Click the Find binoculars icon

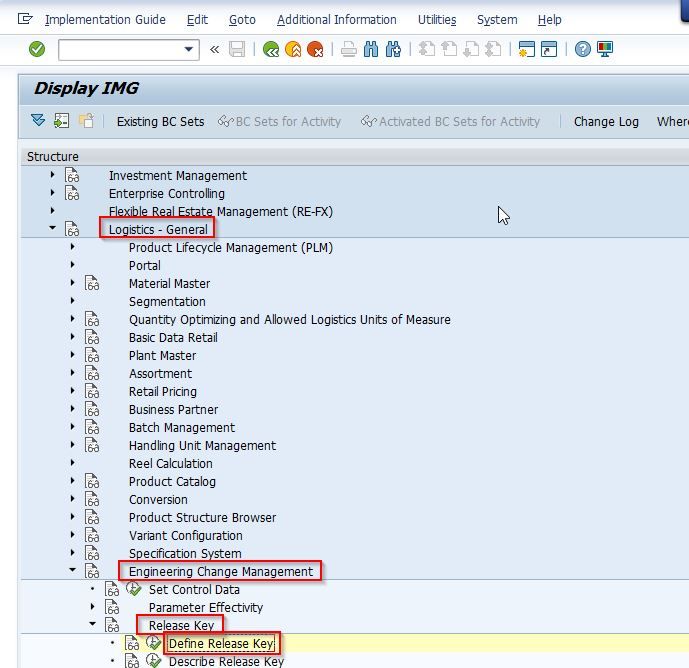pos(371,49)
